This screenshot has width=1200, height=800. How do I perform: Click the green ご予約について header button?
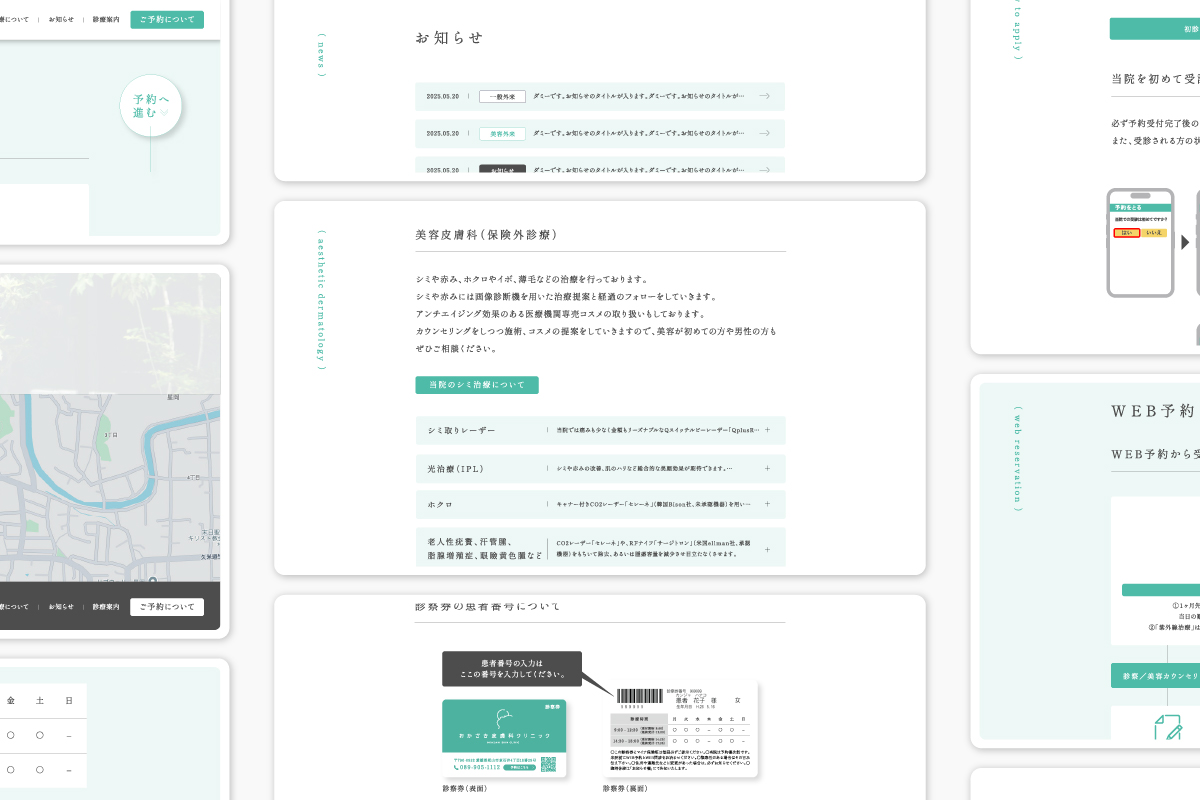tap(167, 19)
